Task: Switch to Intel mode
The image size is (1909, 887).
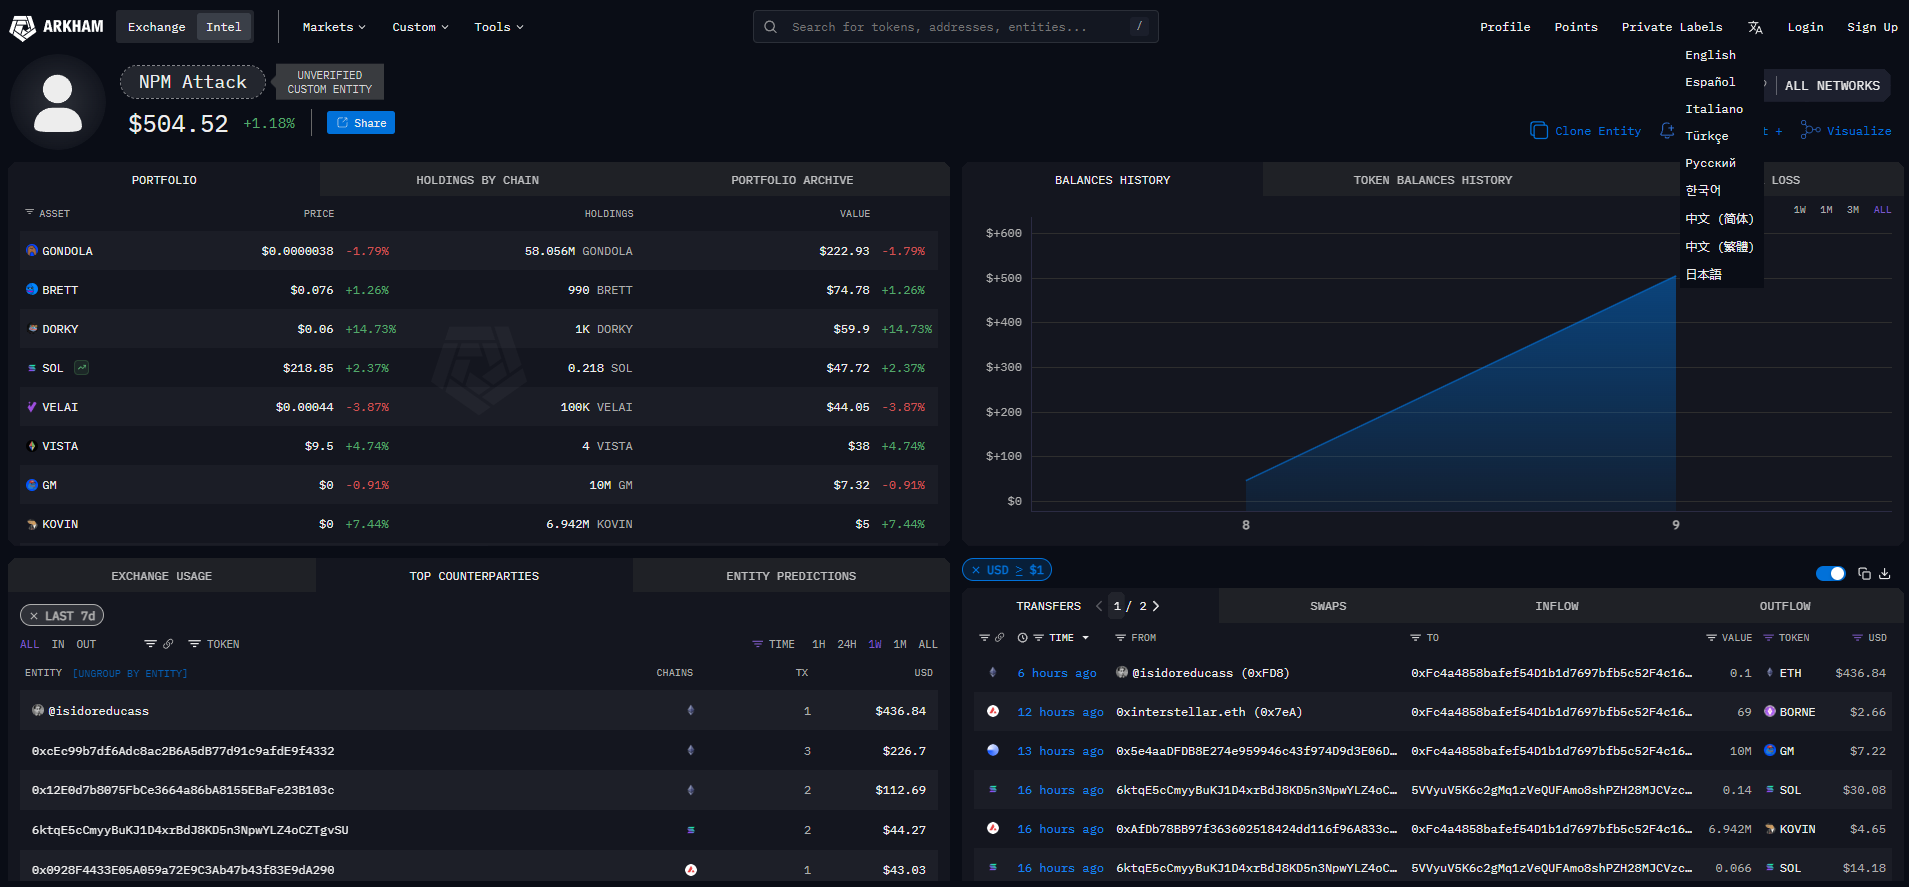Action: [224, 27]
